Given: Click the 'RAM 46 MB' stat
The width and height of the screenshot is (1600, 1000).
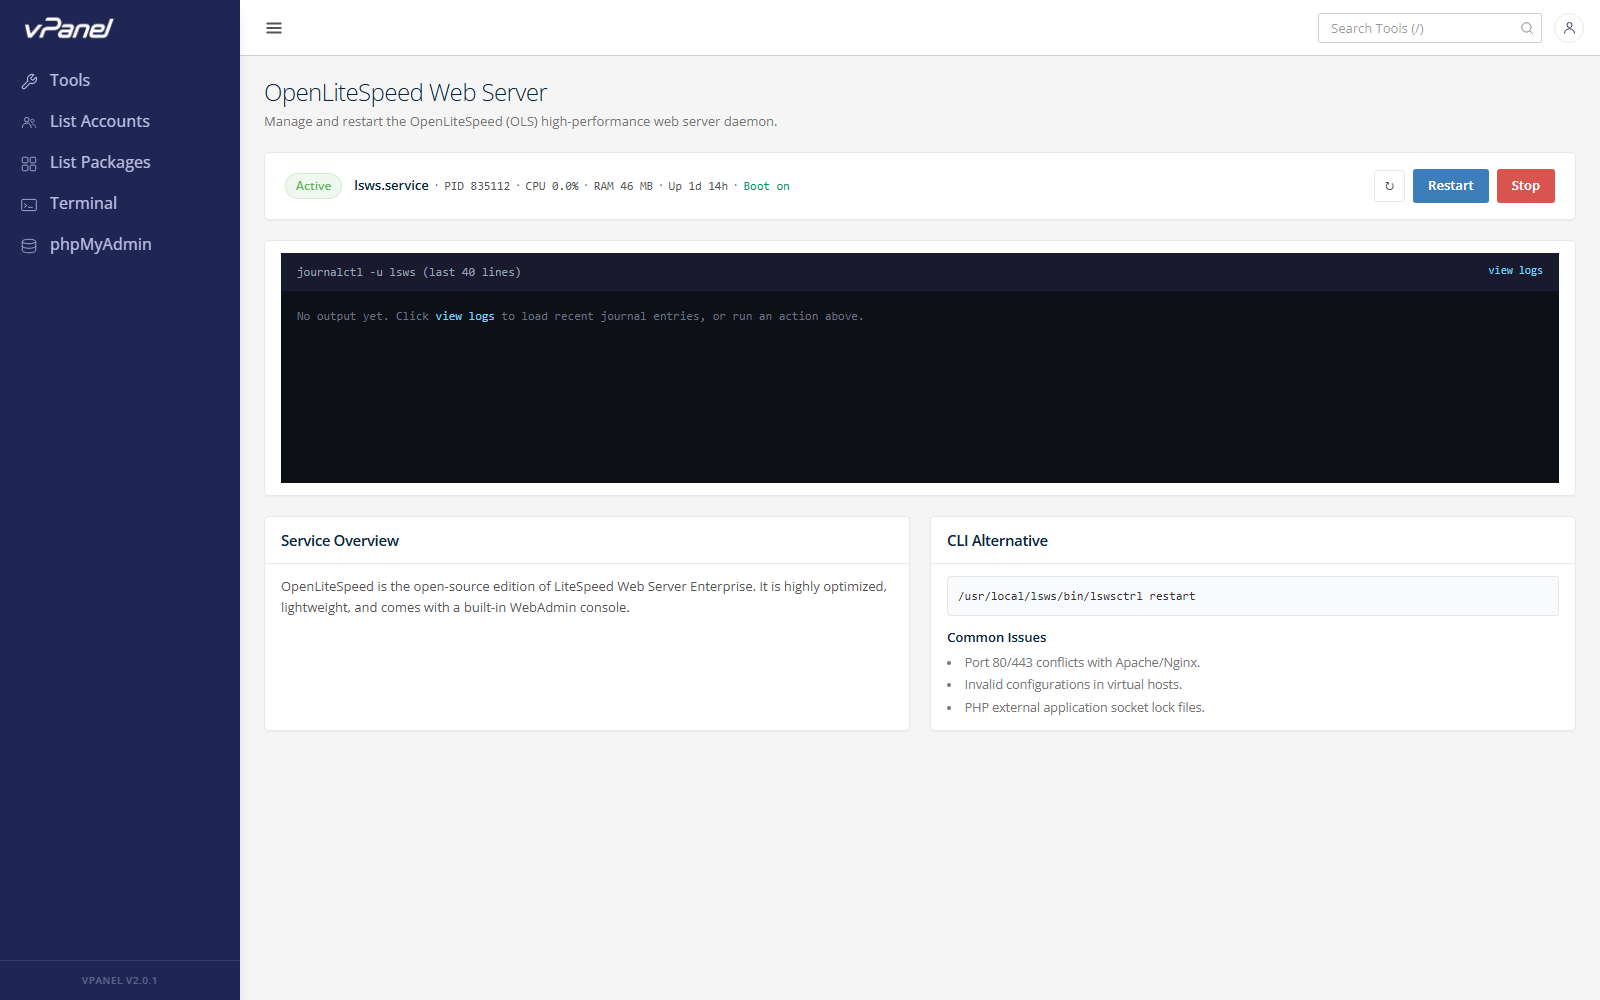Looking at the screenshot, I should 623,186.
